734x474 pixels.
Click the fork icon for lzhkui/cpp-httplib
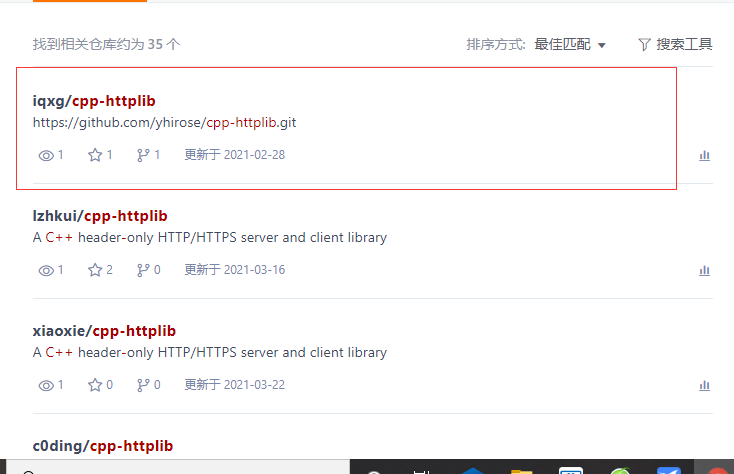click(143, 270)
